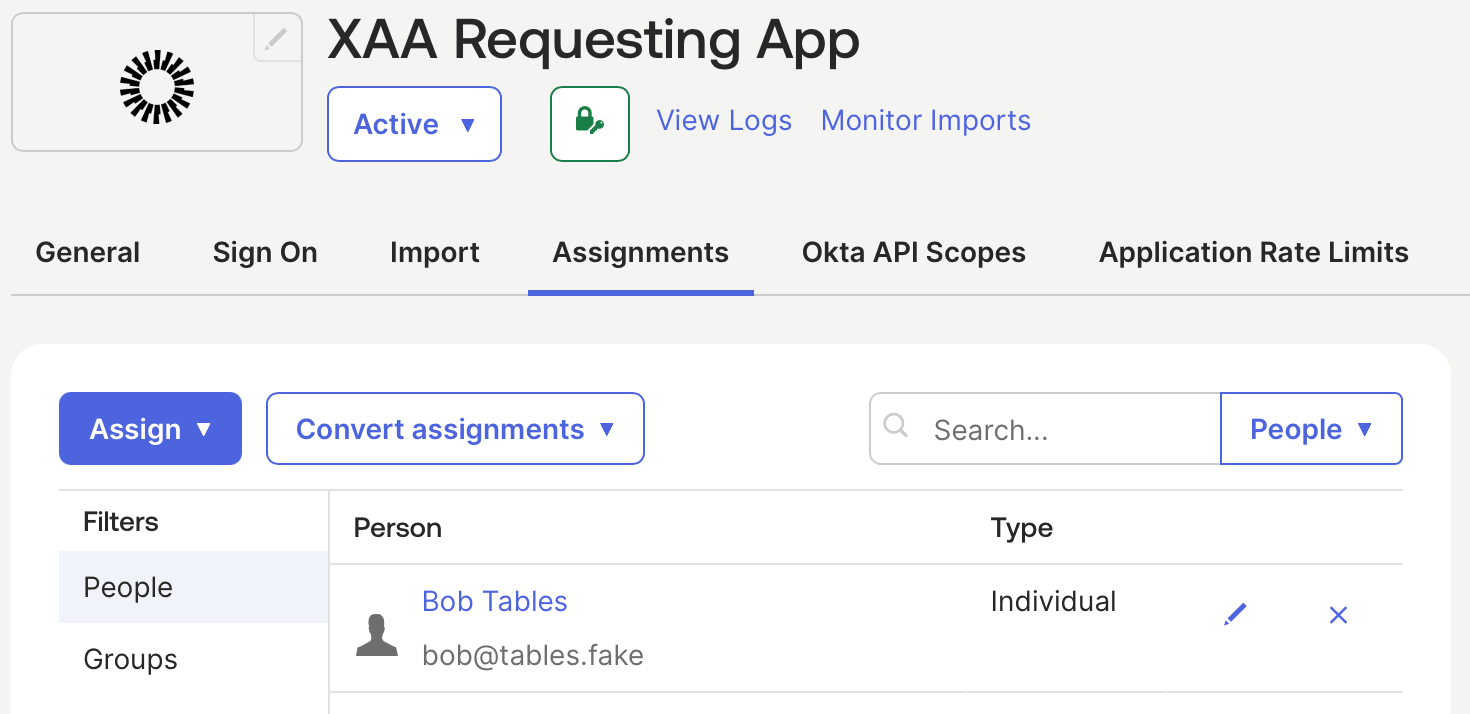Click into the Search... input field
Screen dimensions: 1470x714
tap(1045, 429)
